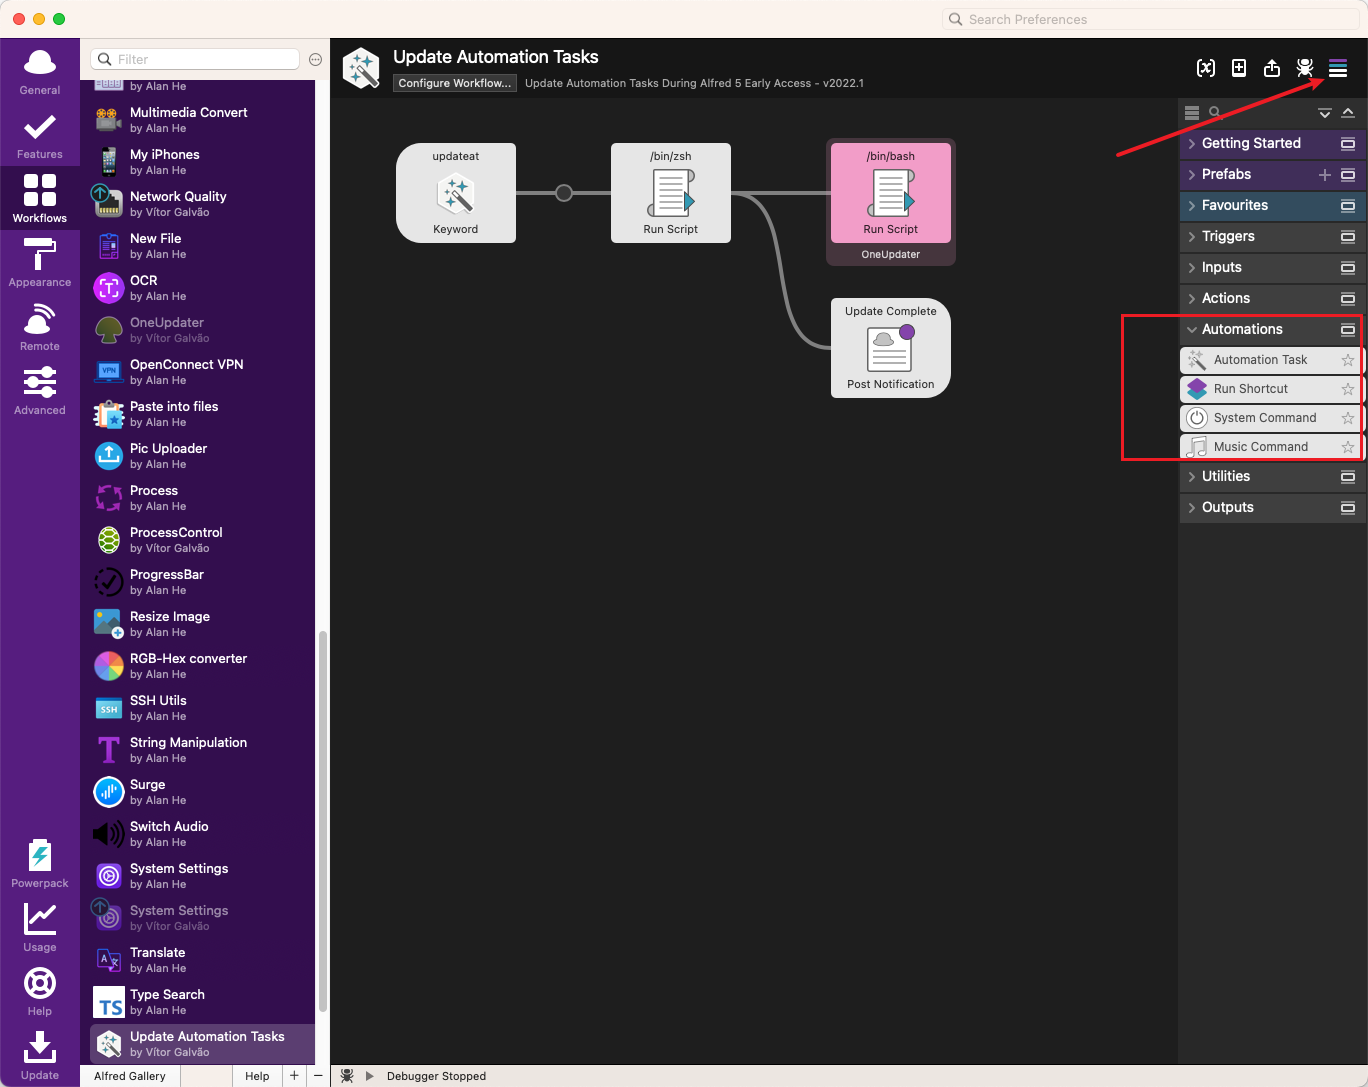The width and height of the screenshot is (1368, 1087).
Task: Favourite the Run Shortcut star
Action: pyautogui.click(x=1348, y=389)
